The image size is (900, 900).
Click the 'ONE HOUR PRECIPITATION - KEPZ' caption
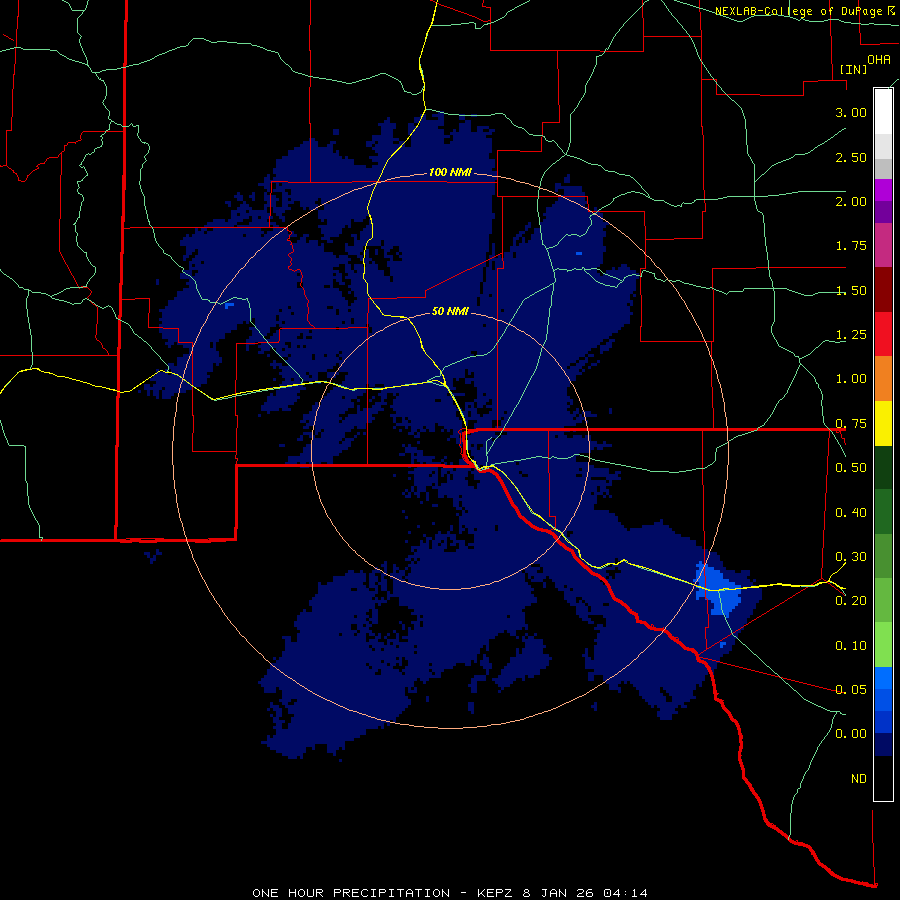(x=385, y=893)
